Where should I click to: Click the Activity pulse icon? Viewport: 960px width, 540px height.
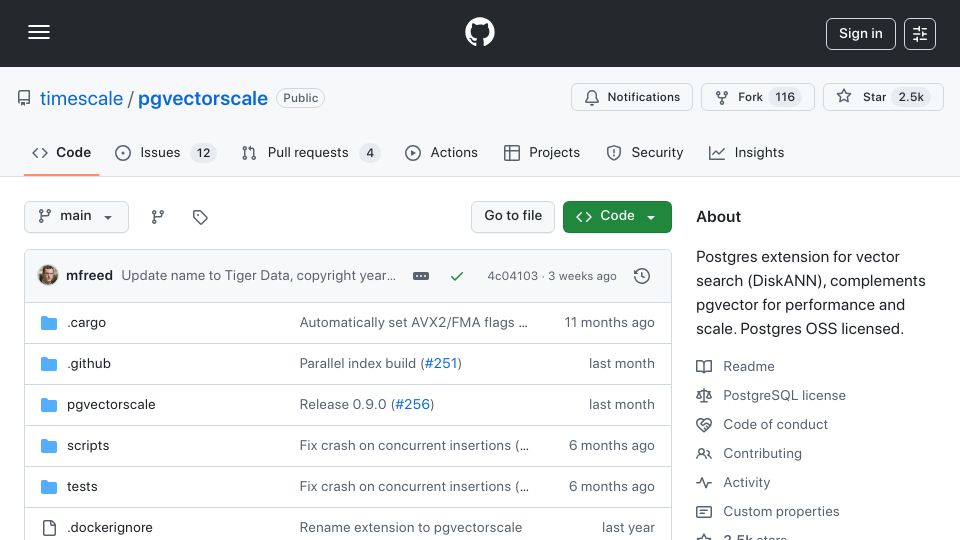point(704,482)
